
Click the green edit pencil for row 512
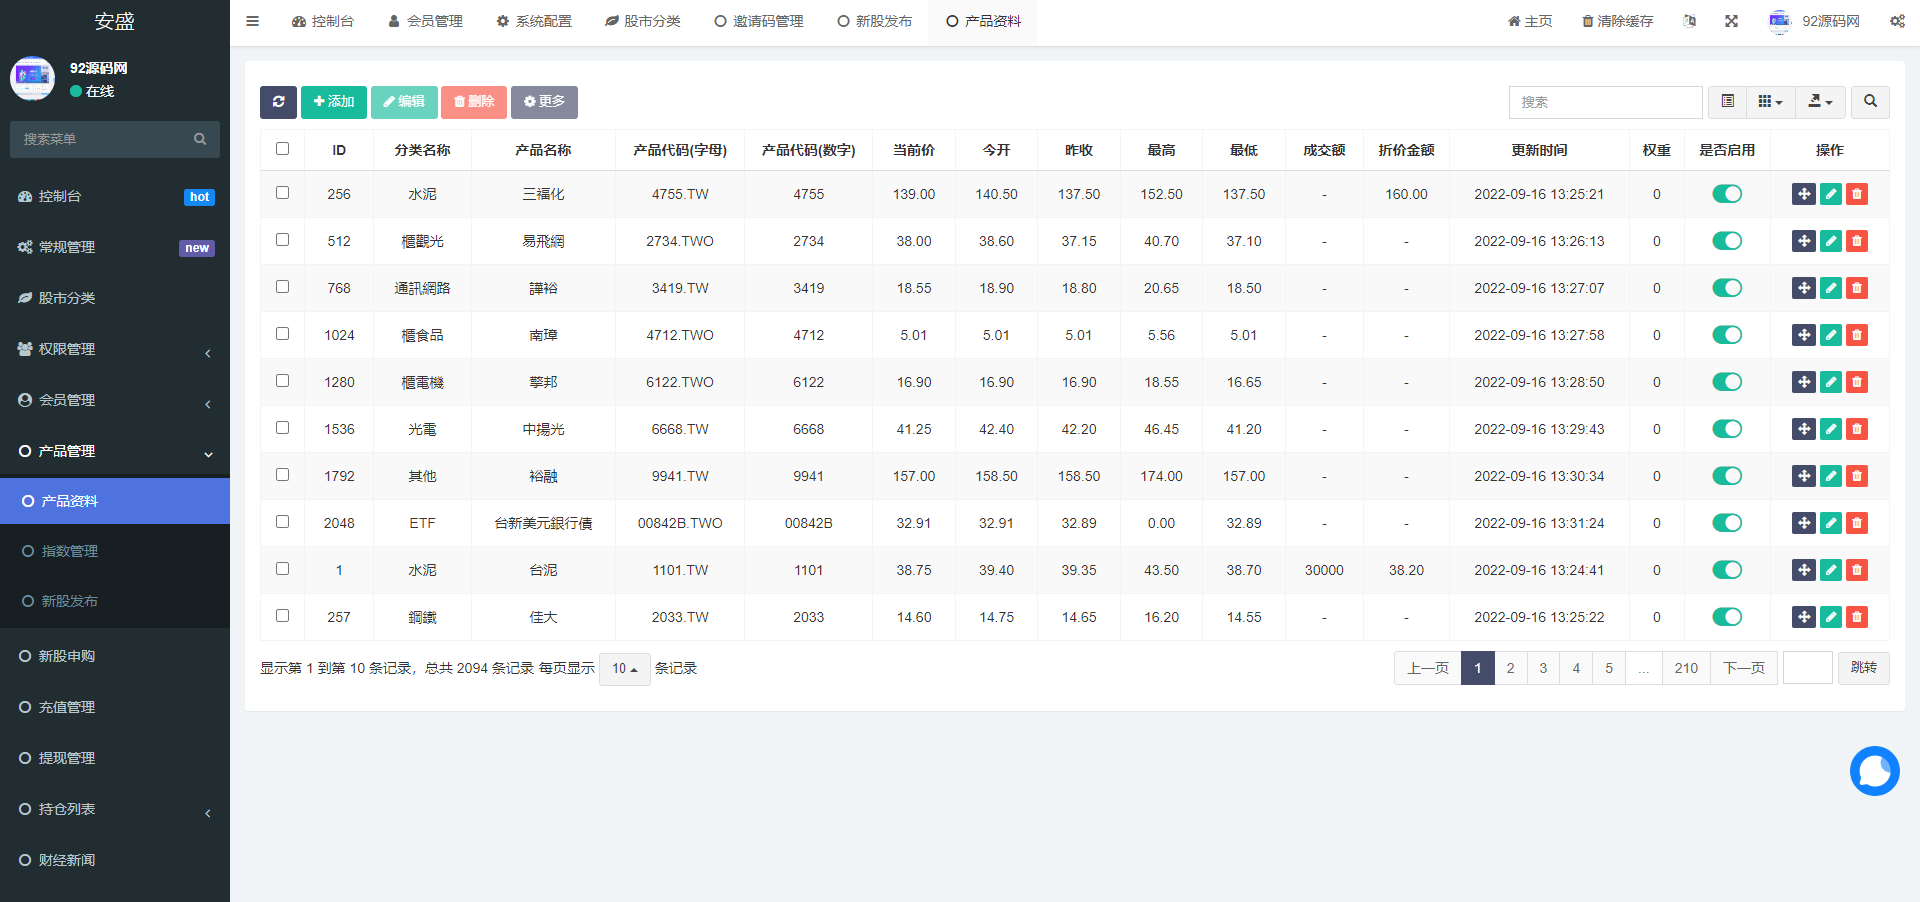point(1830,241)
